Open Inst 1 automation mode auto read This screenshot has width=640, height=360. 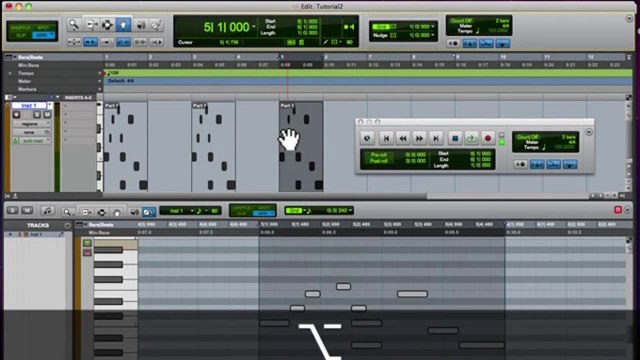[35, 141]
